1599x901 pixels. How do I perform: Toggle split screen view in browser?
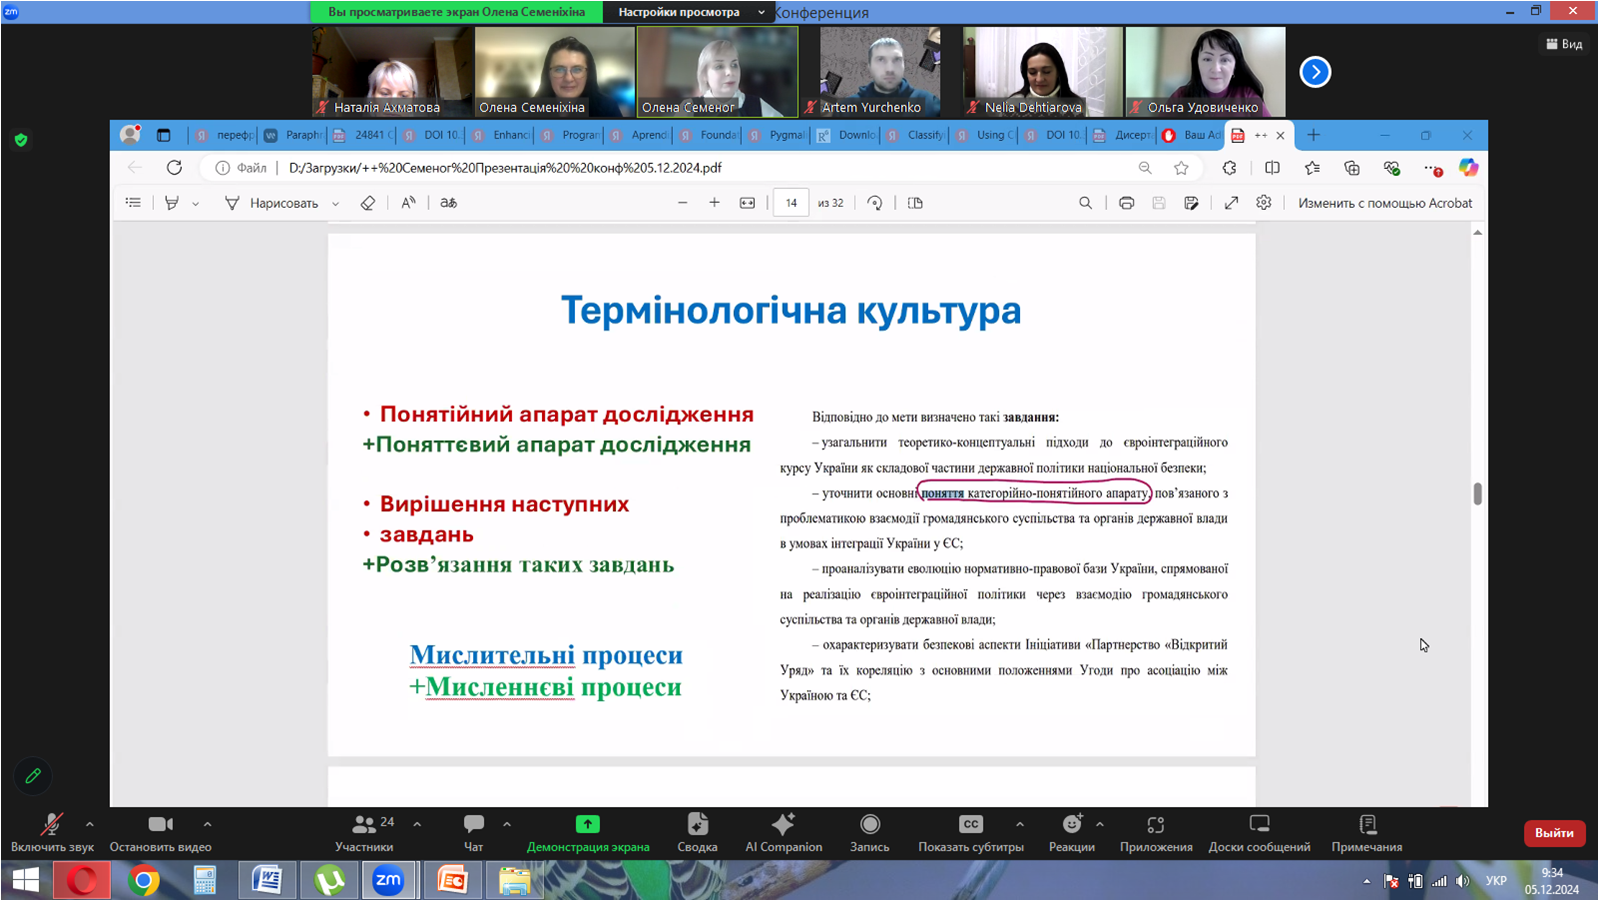coord(1272,168)
